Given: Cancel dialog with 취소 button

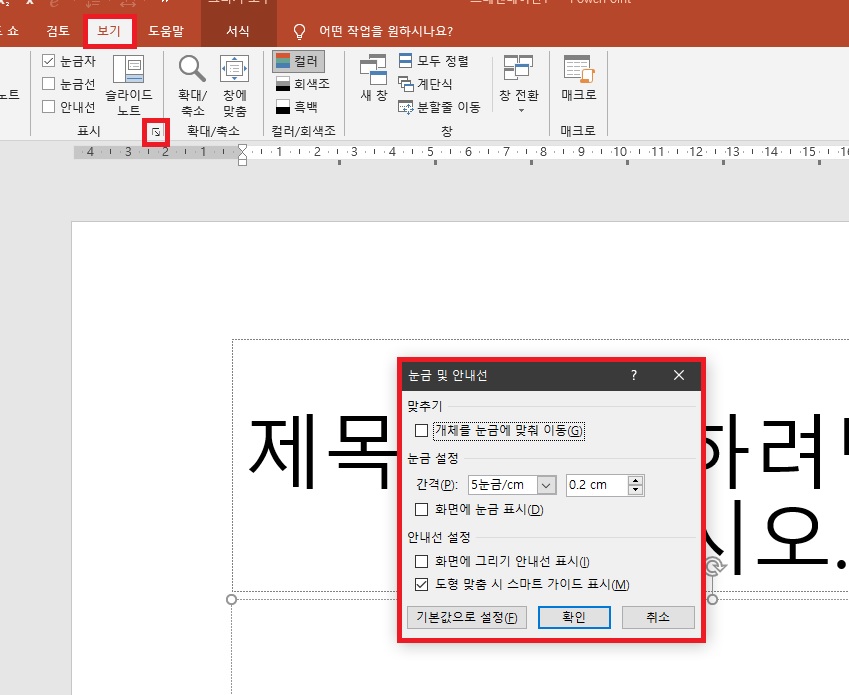Looking at the screenshot, I should point(658,617).
